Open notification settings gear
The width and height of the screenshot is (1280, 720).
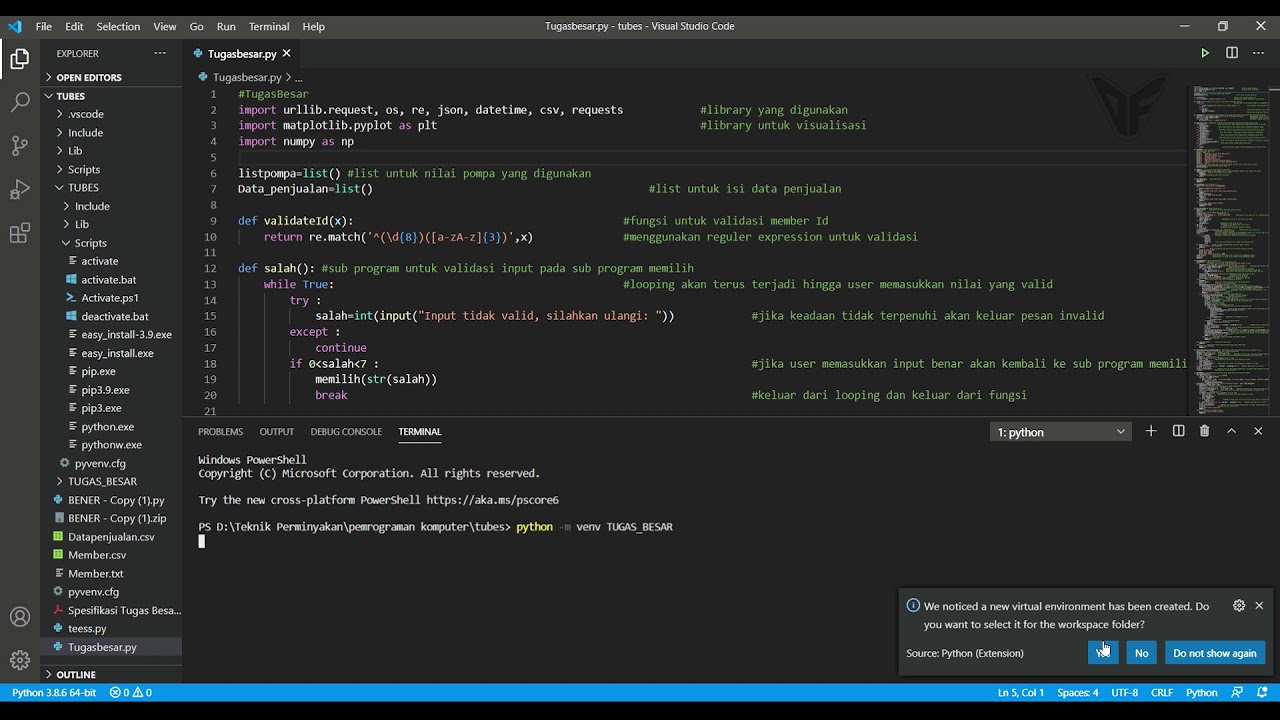point(1239,605)
